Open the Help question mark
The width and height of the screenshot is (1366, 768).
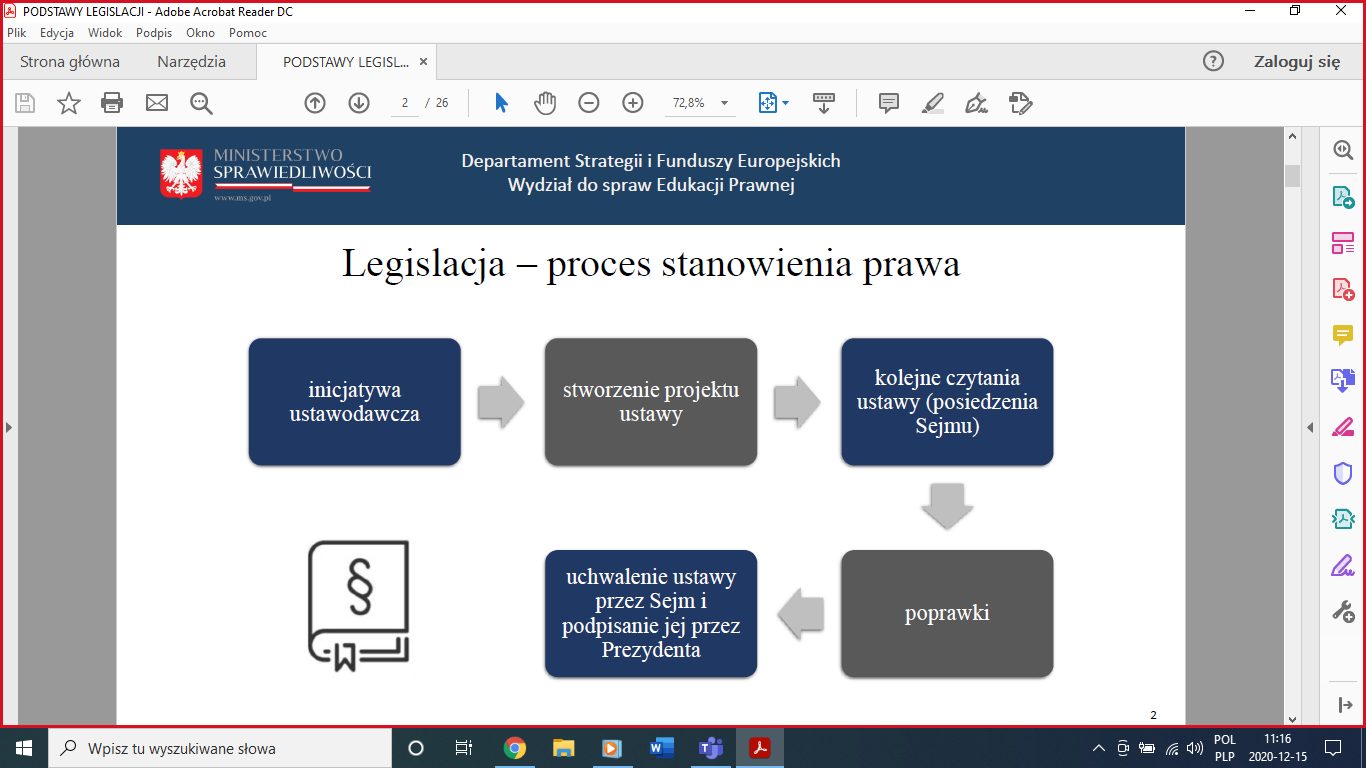tap(1213, 61)
